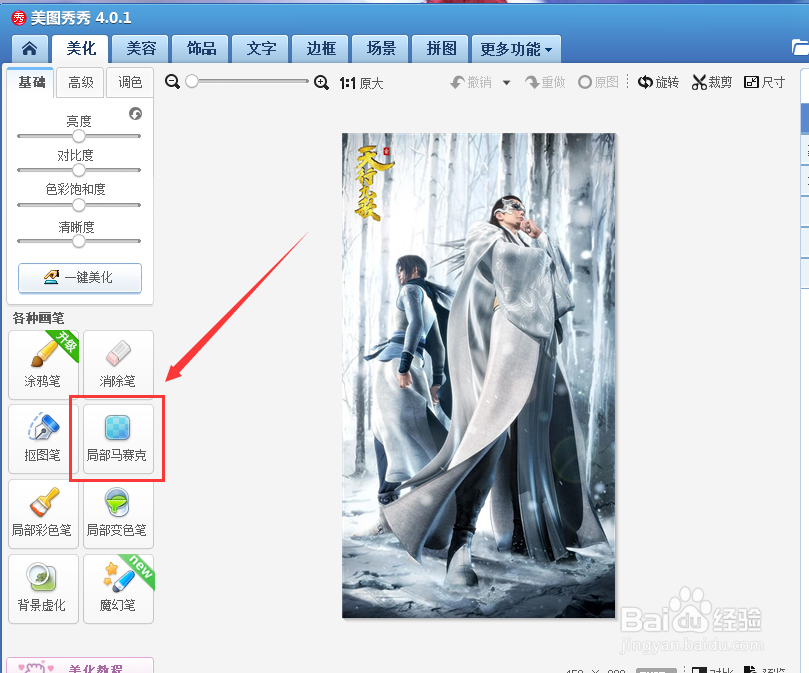Open the 美化教程 tutorial link
The width and height of the screenshot is (809, 673).
[x=80, y=666]
